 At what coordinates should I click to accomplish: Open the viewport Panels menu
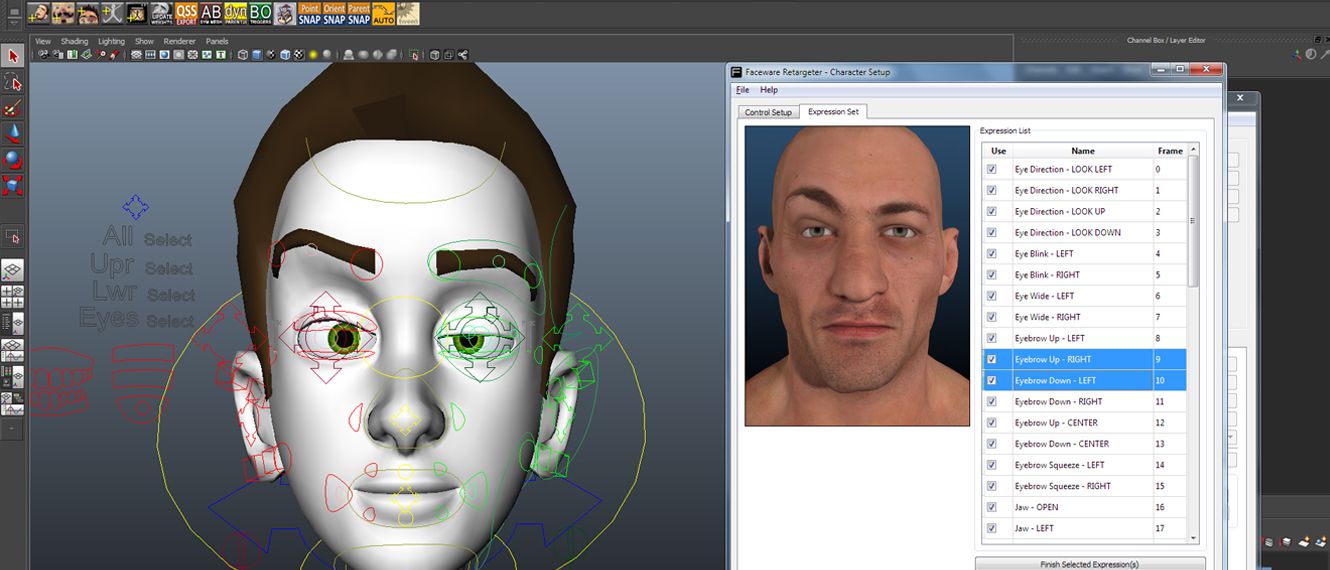coord(217,41)
